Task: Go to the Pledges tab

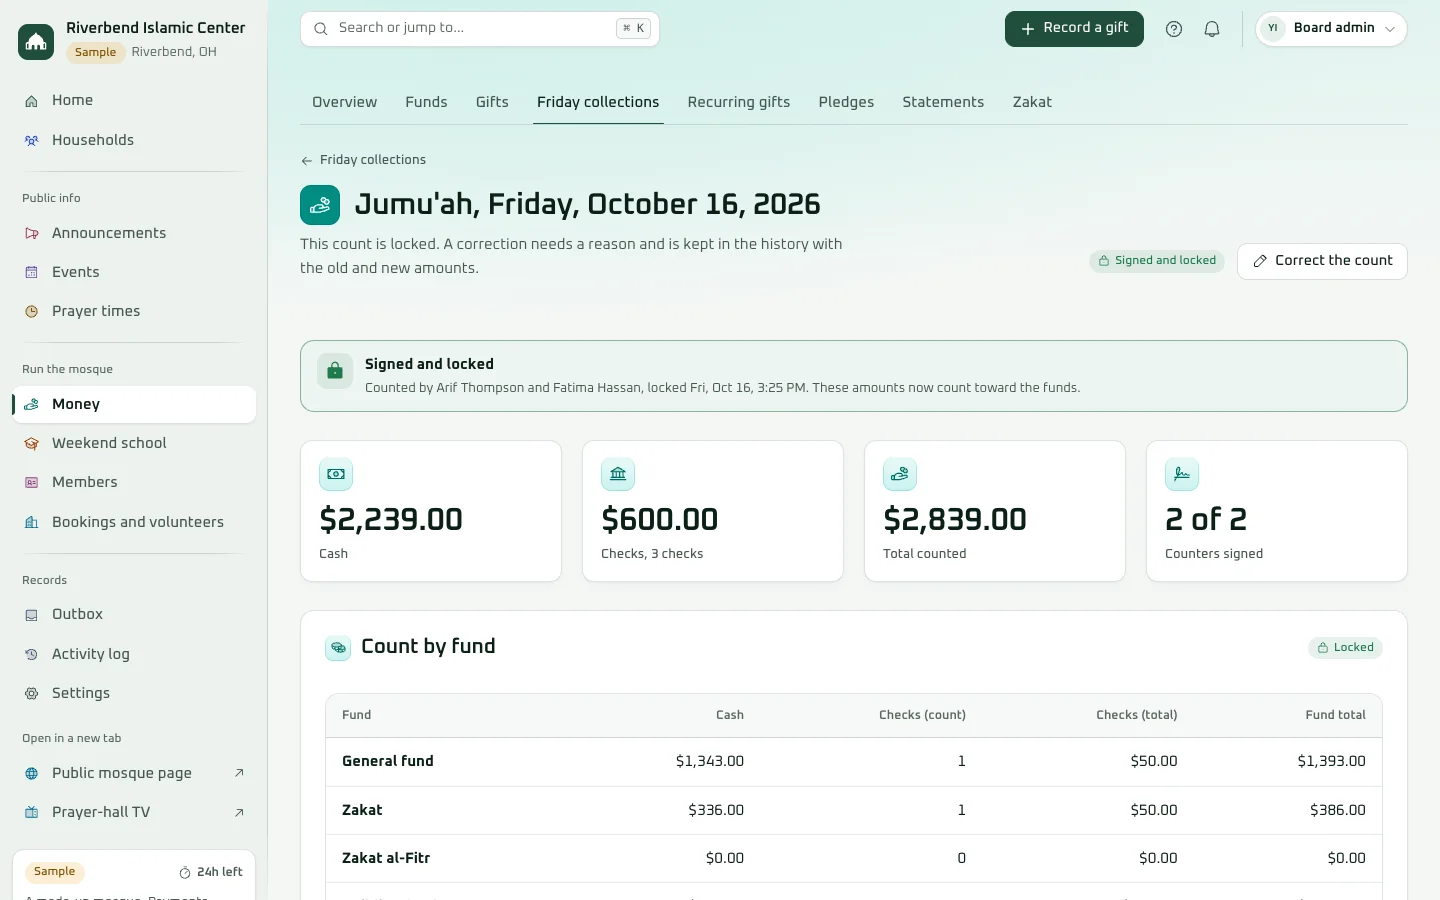Action: [846, 102]
